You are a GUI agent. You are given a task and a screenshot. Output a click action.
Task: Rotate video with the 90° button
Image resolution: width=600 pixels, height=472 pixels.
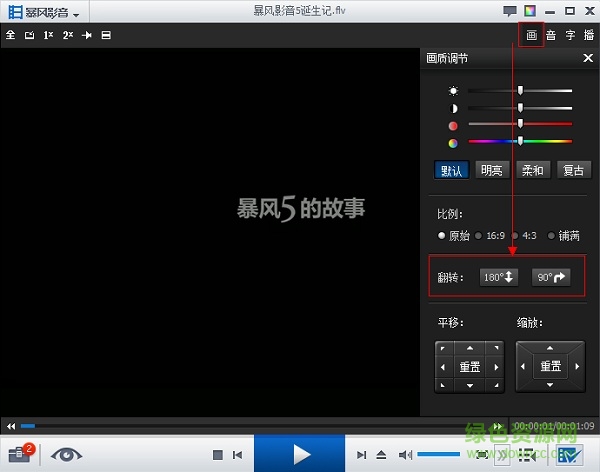click(x=551, y=277)
